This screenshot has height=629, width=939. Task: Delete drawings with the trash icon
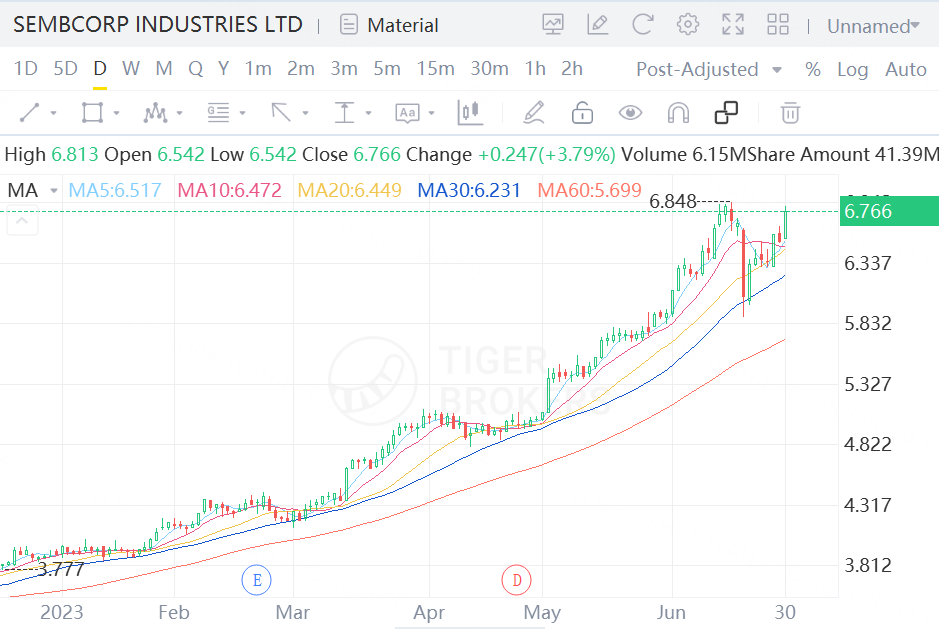[x=790, y=113]
